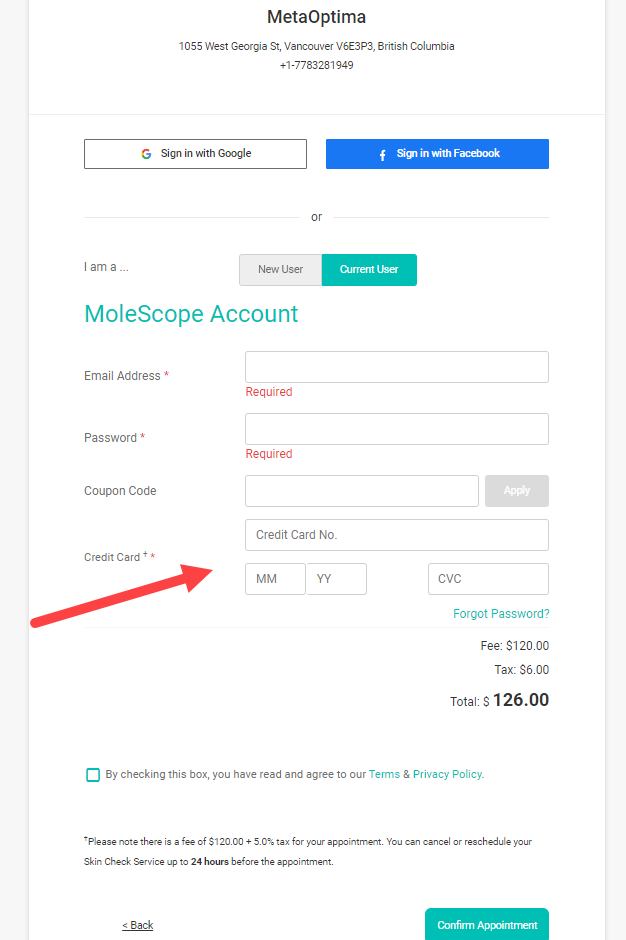626x940 pixels.
Task: Open the Privacy Policy link
Action: (447, 775)
